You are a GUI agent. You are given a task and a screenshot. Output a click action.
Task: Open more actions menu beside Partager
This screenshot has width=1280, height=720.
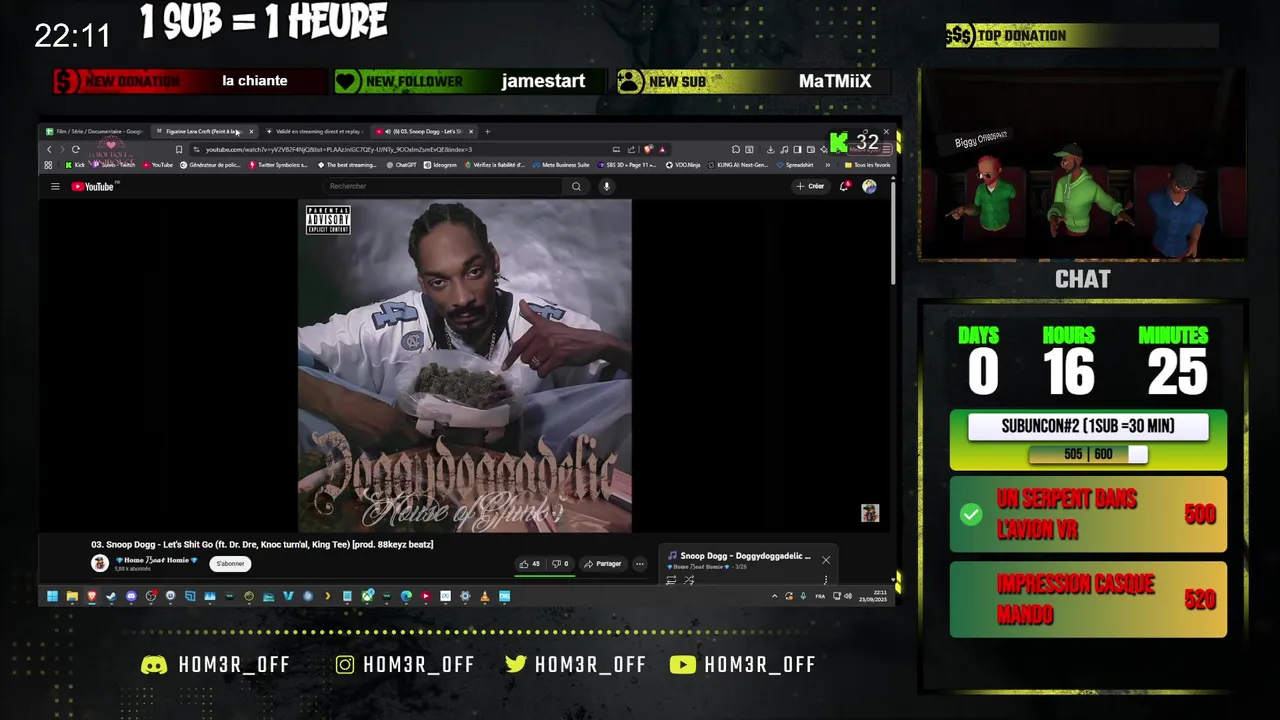640,564
